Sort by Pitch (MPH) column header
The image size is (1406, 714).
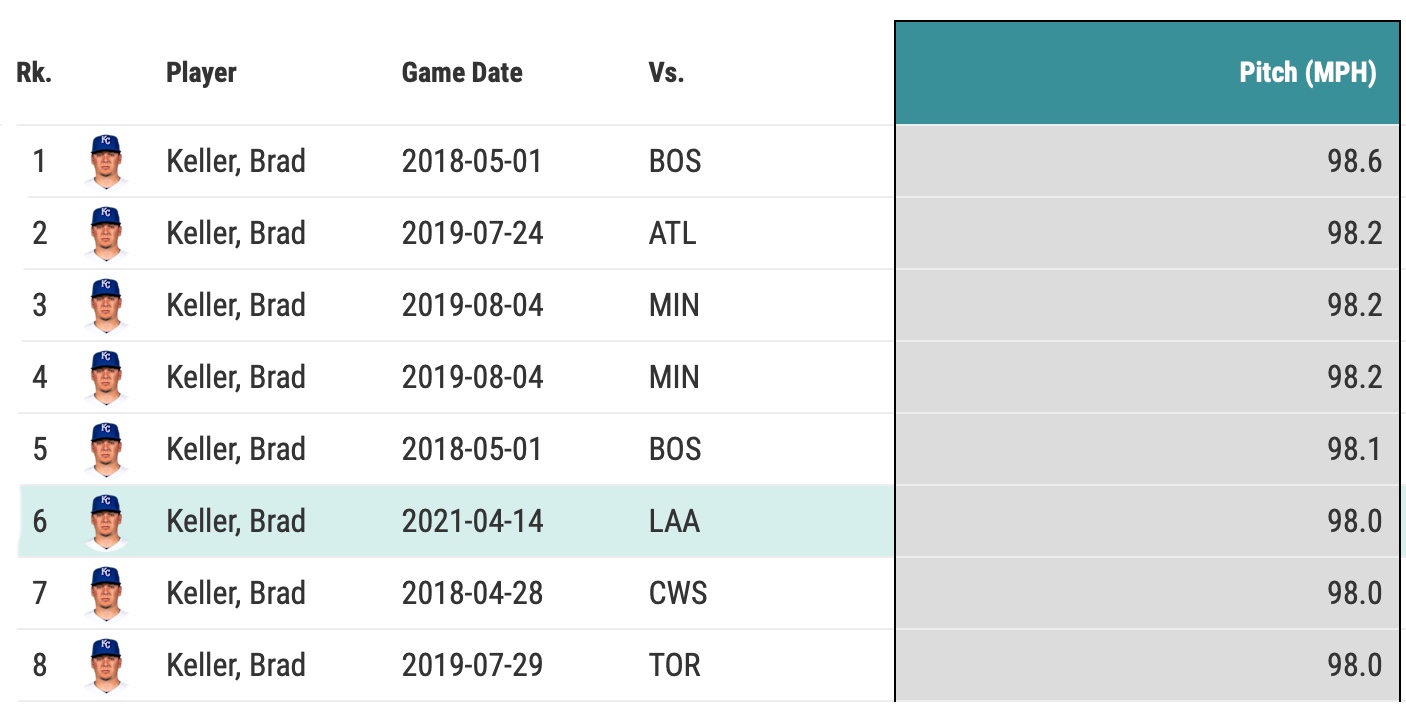tap(1307, 73)
